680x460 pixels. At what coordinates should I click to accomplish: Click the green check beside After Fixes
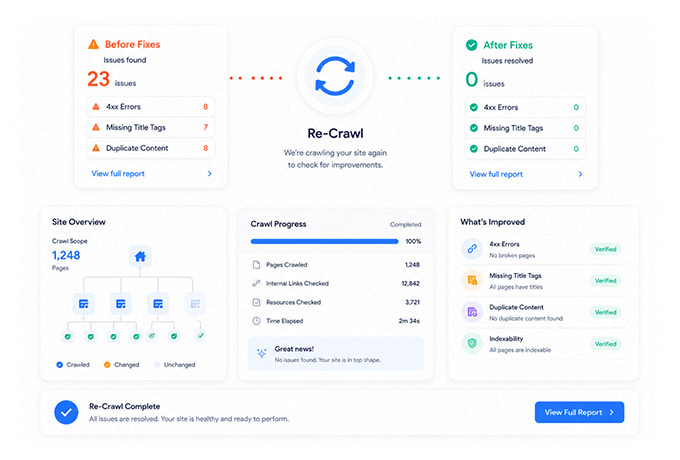pos(471,45)
